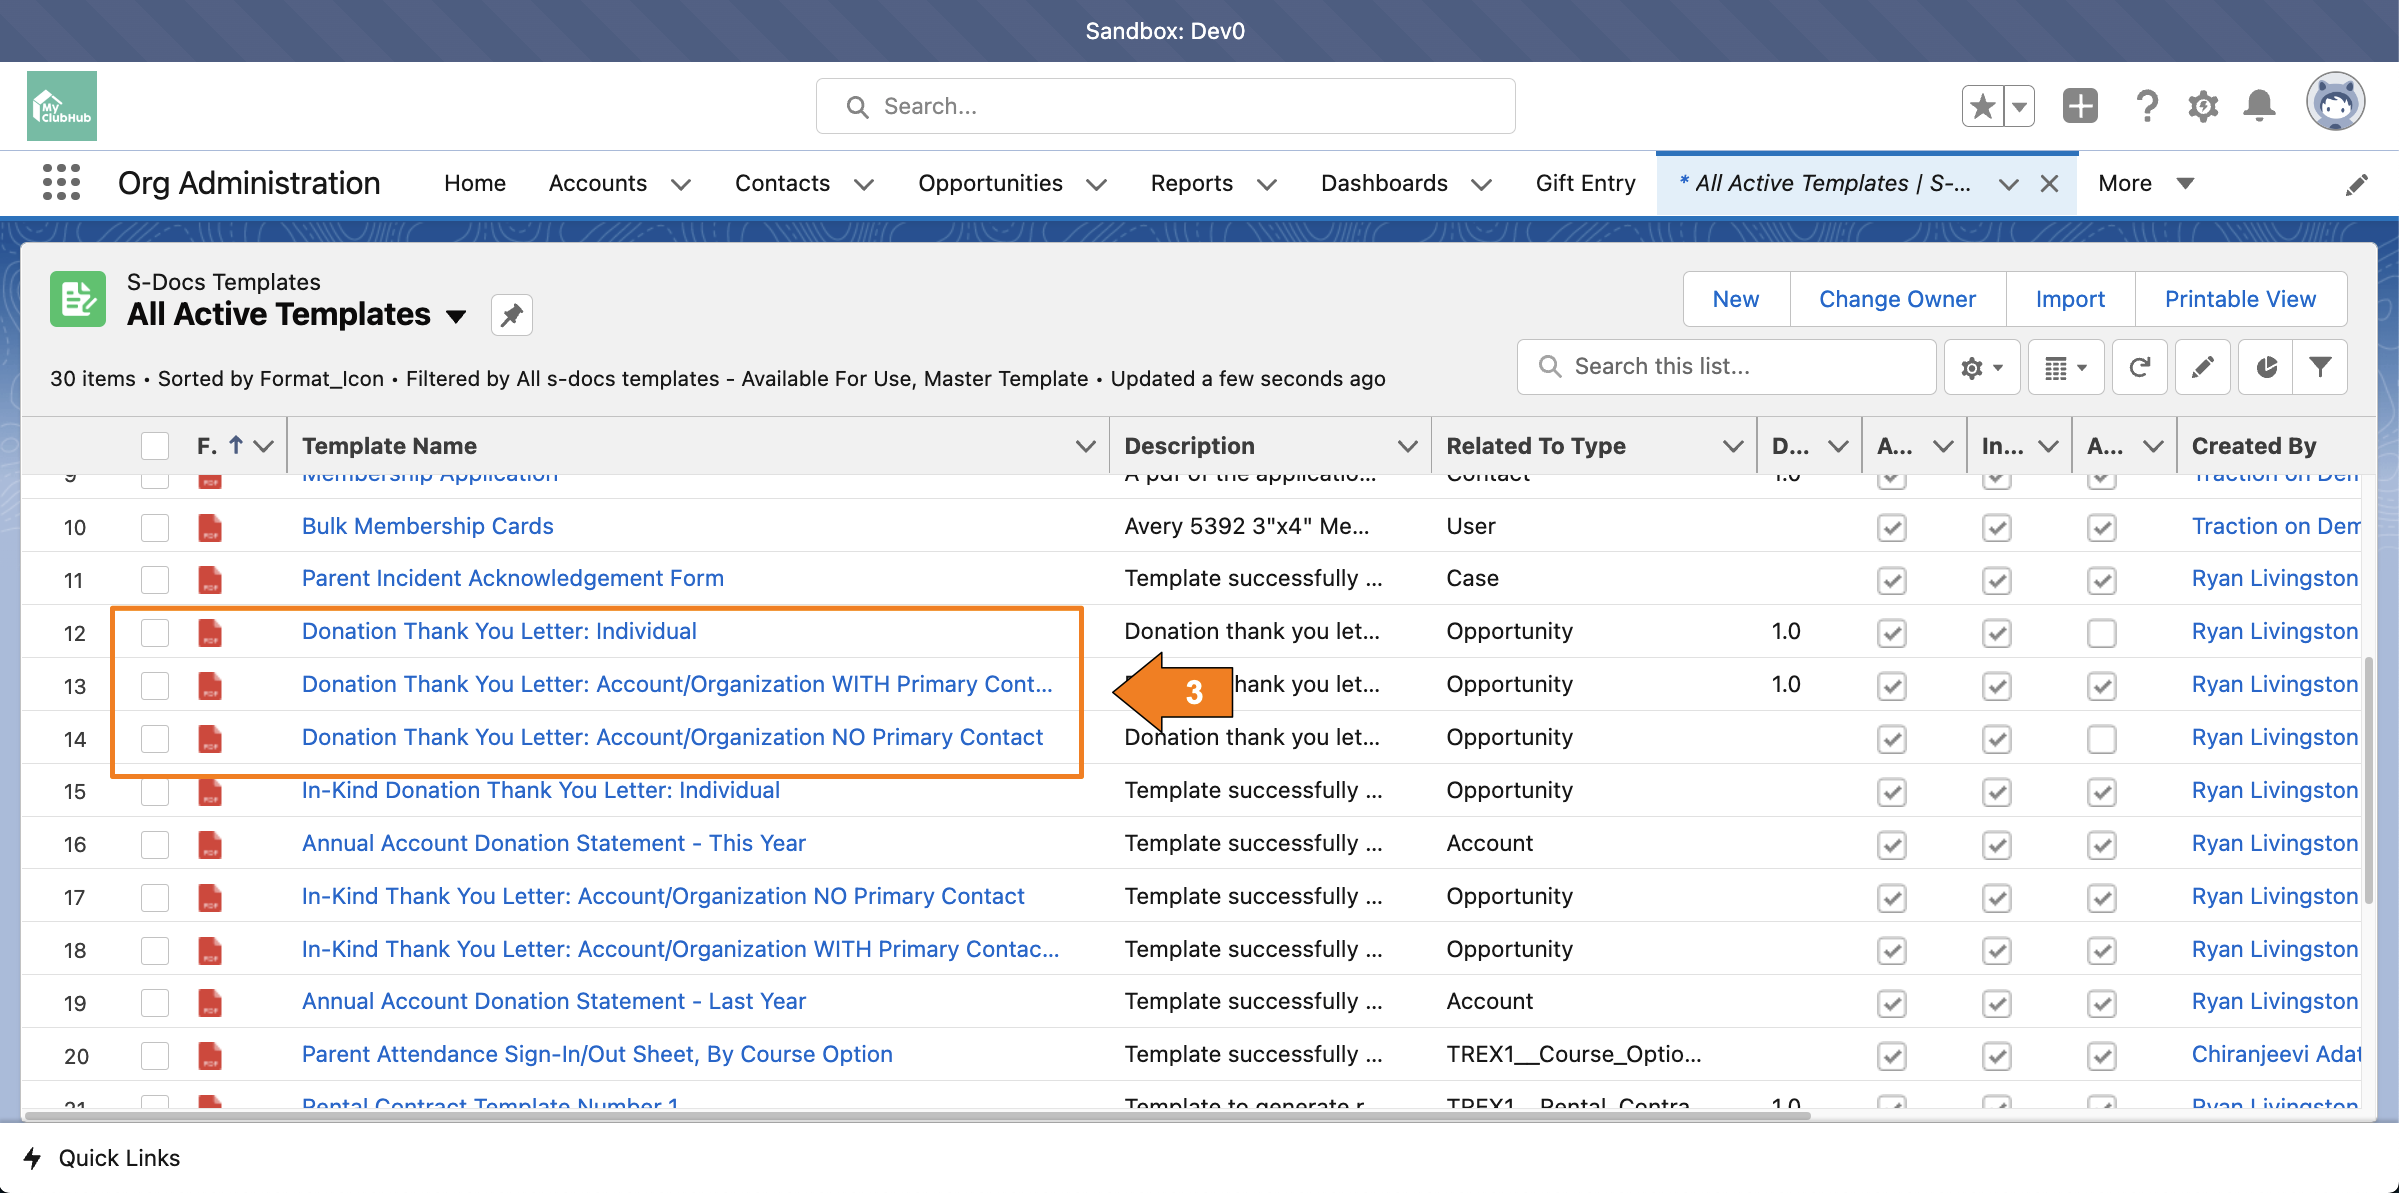This screenshot has height=1193, width=2399.
Task: Check the Bulk Membership Cards row checkbox
Action: tap(155, 527)
